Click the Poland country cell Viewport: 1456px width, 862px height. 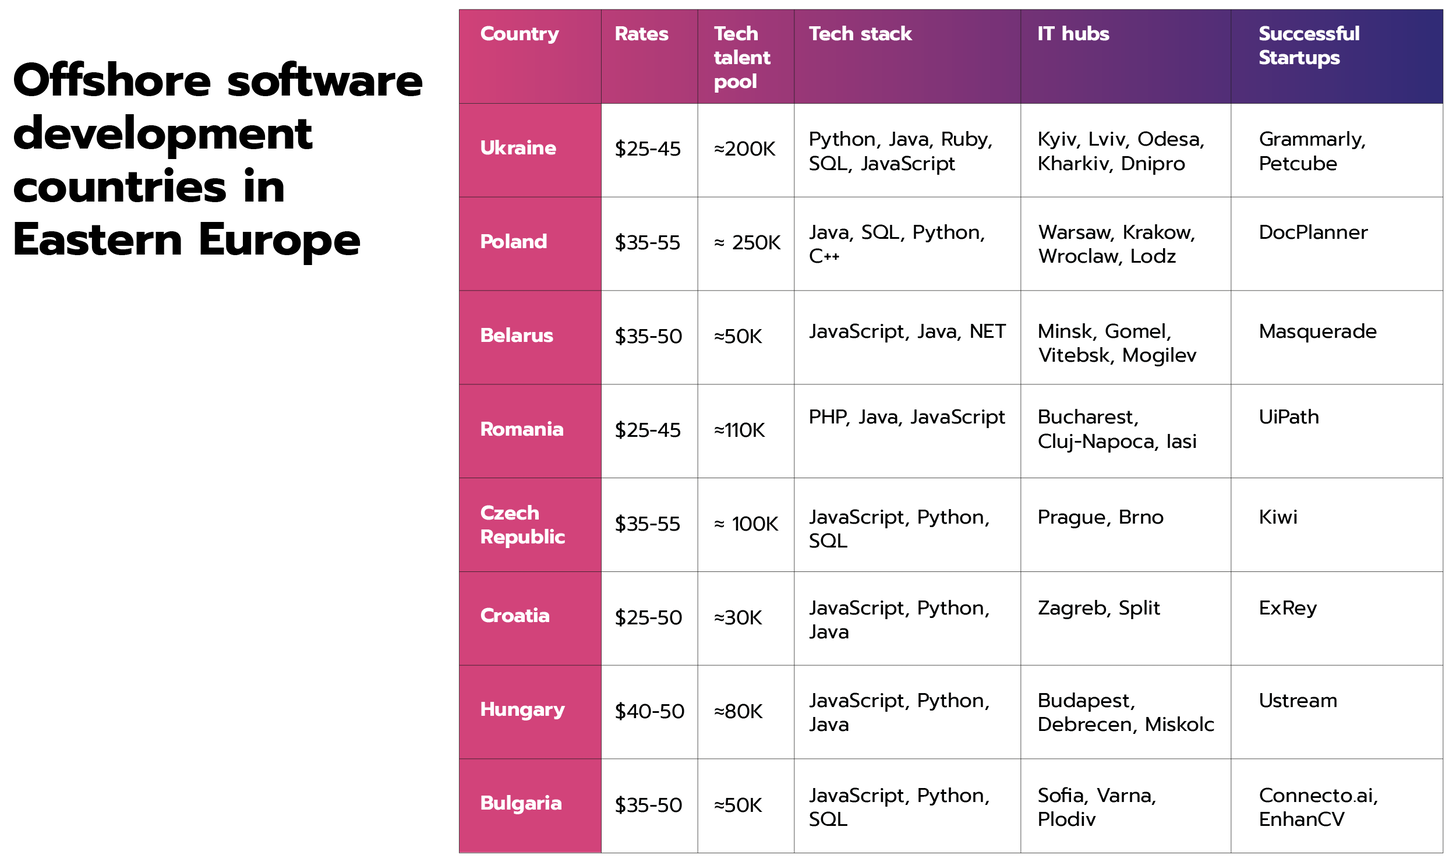(514, 242)
